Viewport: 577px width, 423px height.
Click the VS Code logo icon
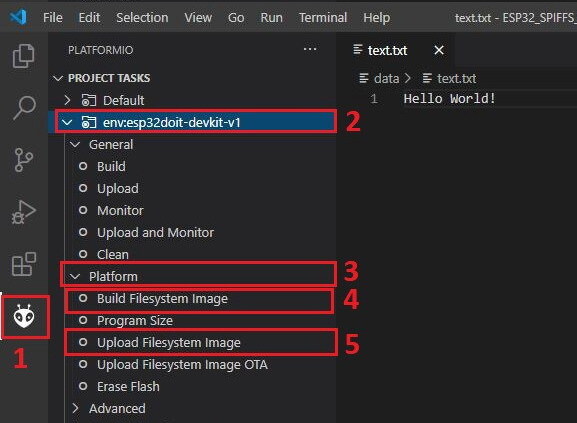(x=18, y=17)
